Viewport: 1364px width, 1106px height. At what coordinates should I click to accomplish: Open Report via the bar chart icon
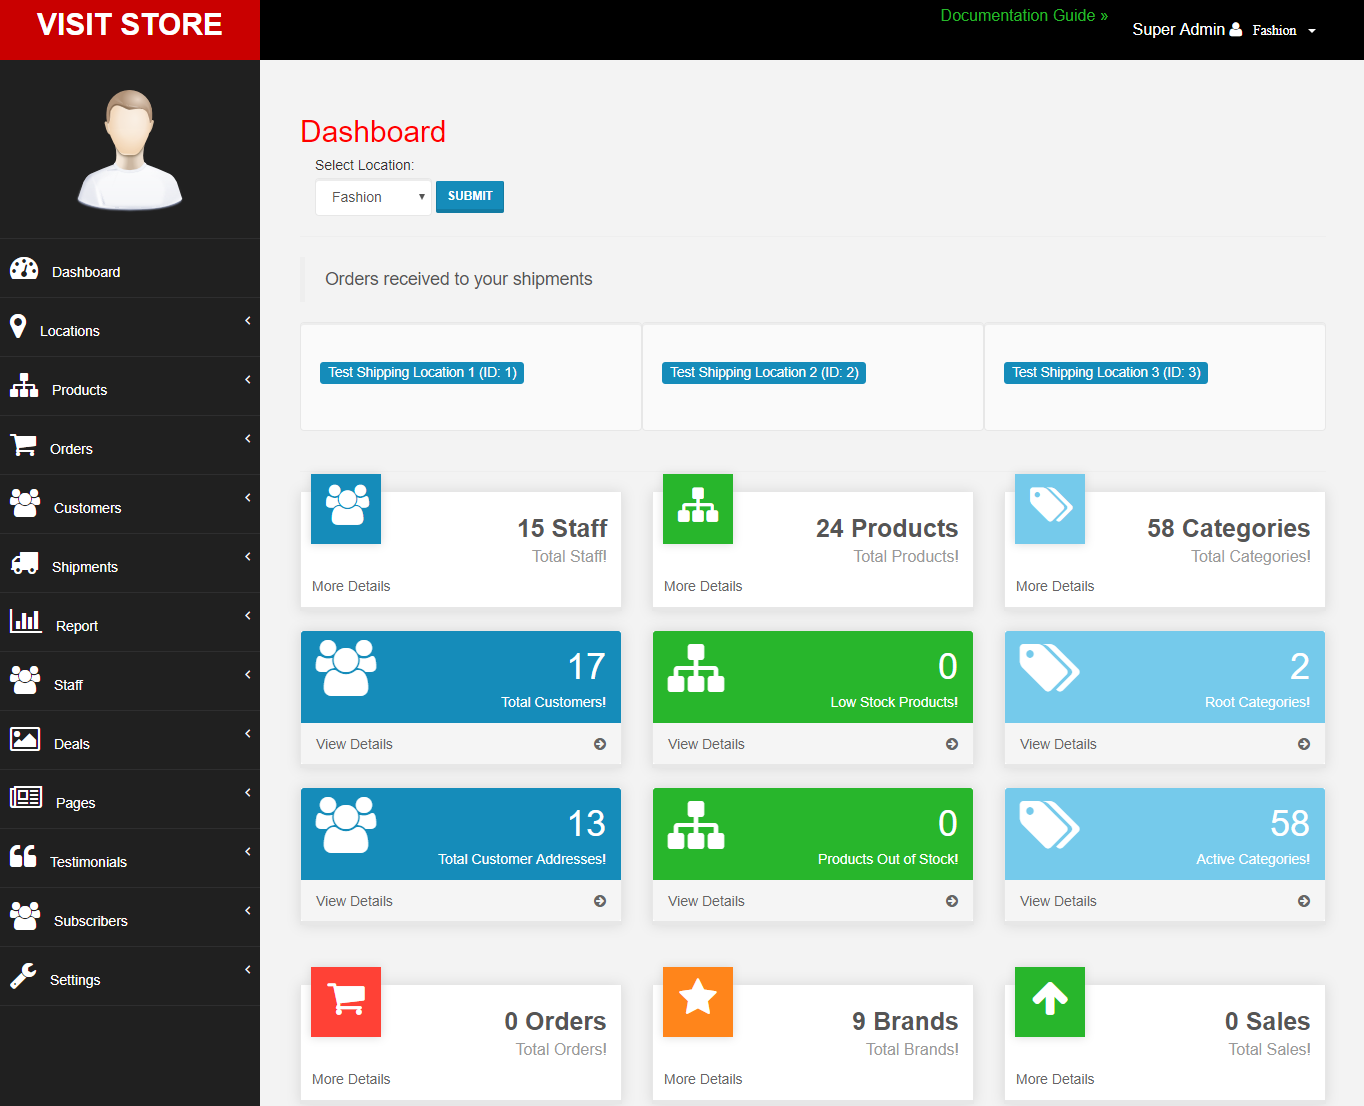point(24,621)
